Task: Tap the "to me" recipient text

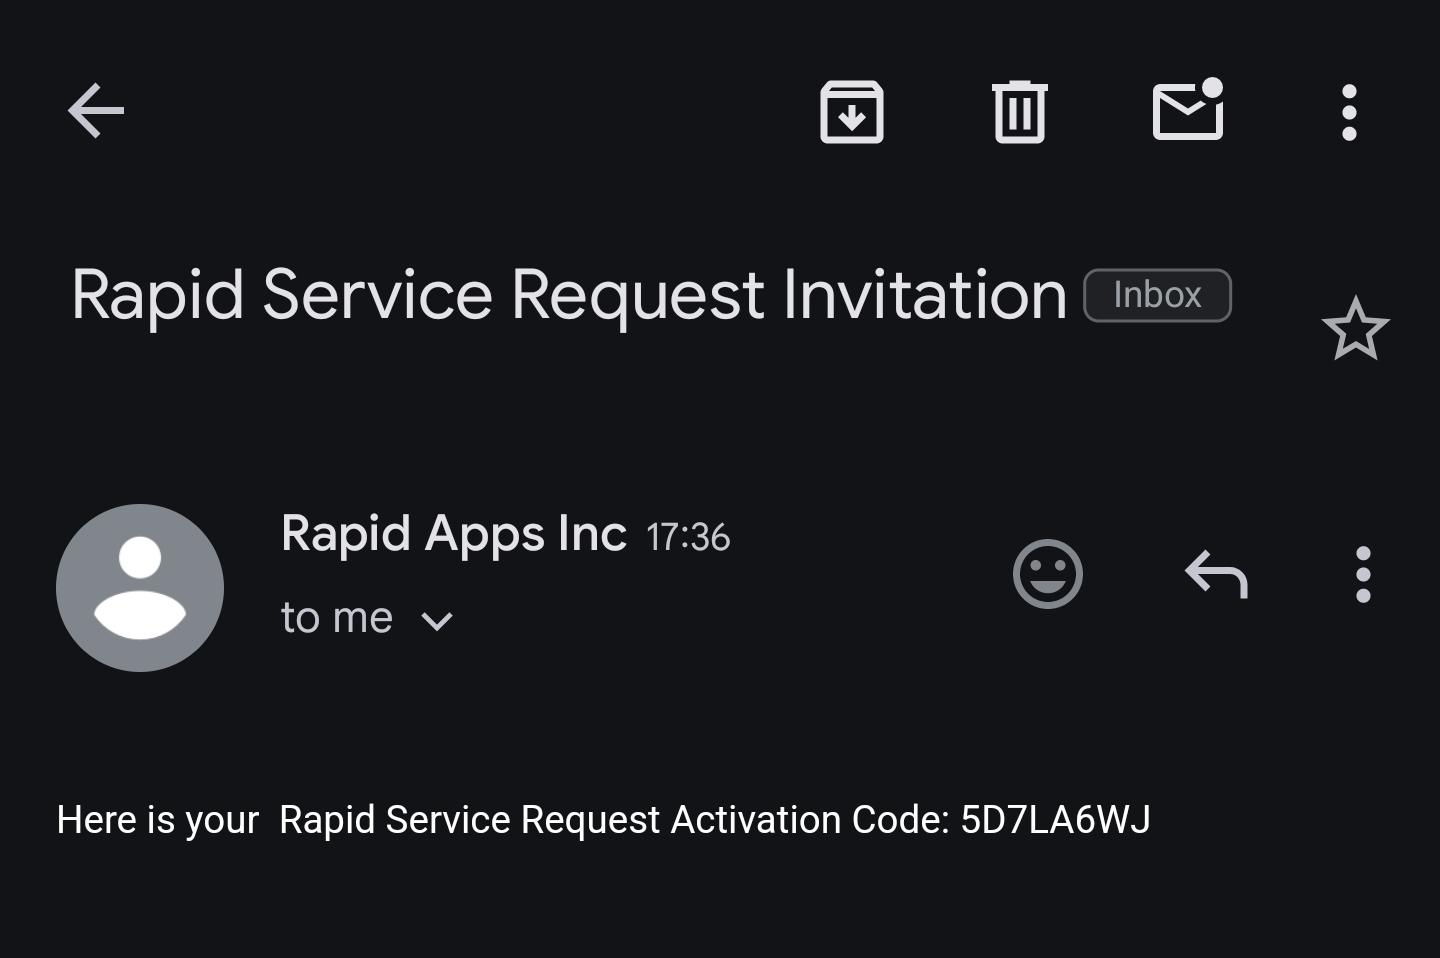Action: (x=337, y=618)
